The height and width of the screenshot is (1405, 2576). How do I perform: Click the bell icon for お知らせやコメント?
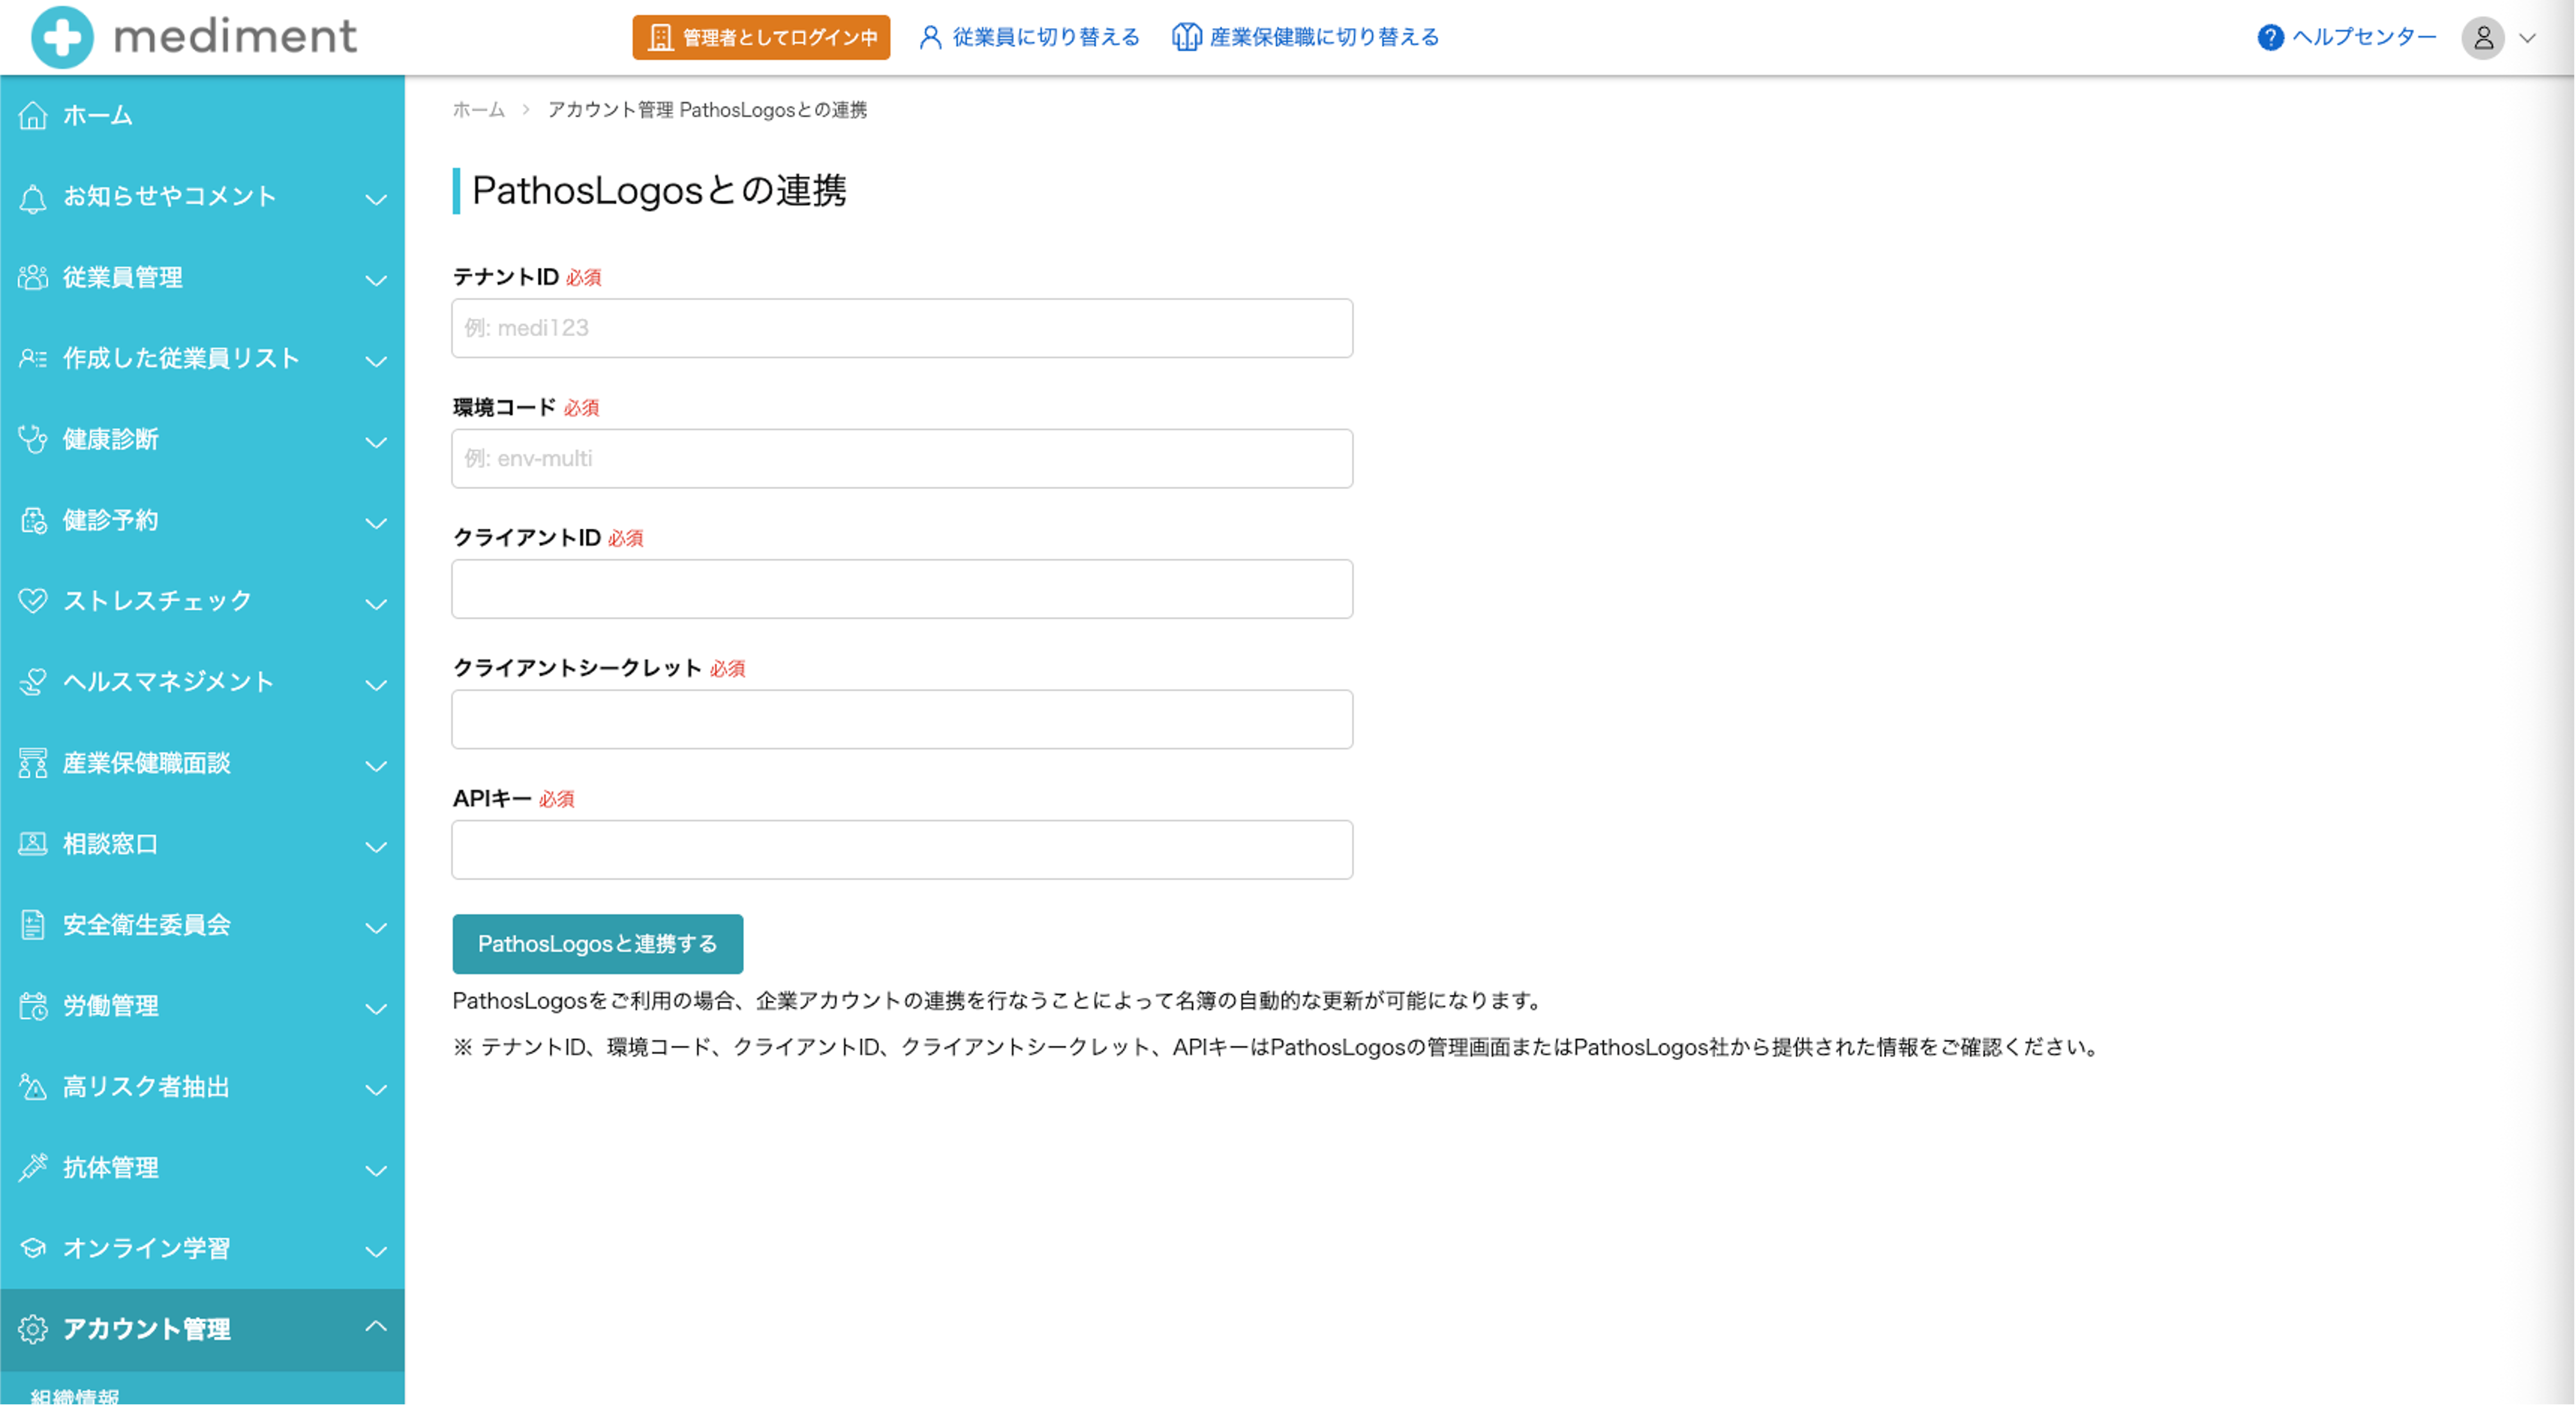coord(33,198)
